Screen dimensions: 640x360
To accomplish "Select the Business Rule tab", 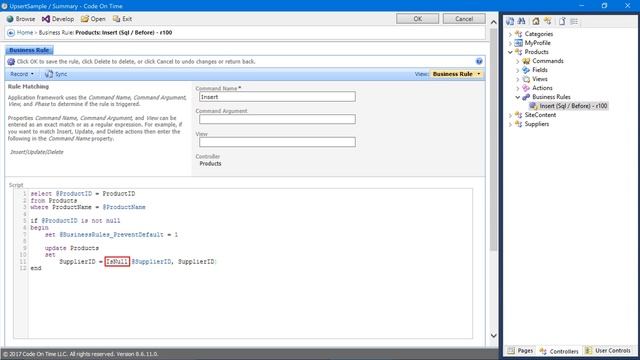I will pyautogui.click(x=29, y=50).
